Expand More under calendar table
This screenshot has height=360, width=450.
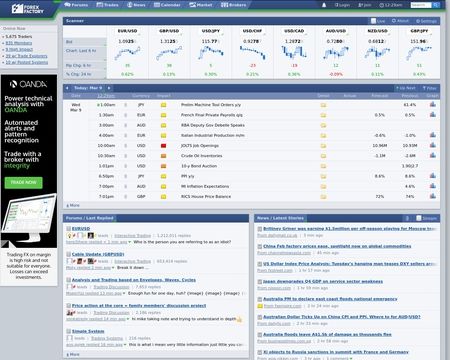click(73, 205)
